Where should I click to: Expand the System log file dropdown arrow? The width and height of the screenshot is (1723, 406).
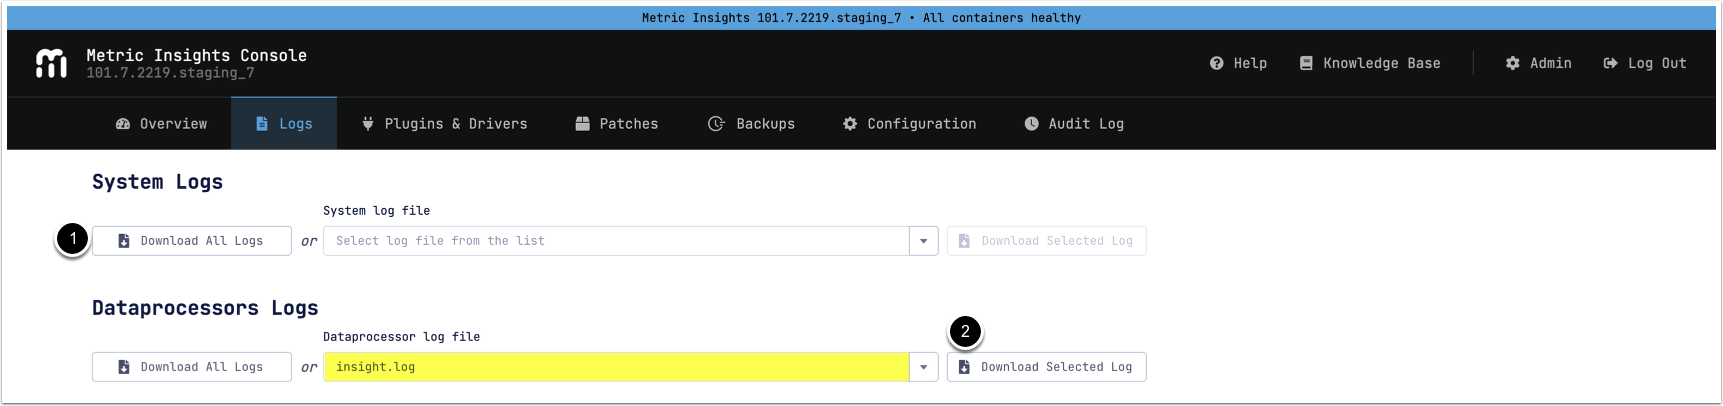923,241
